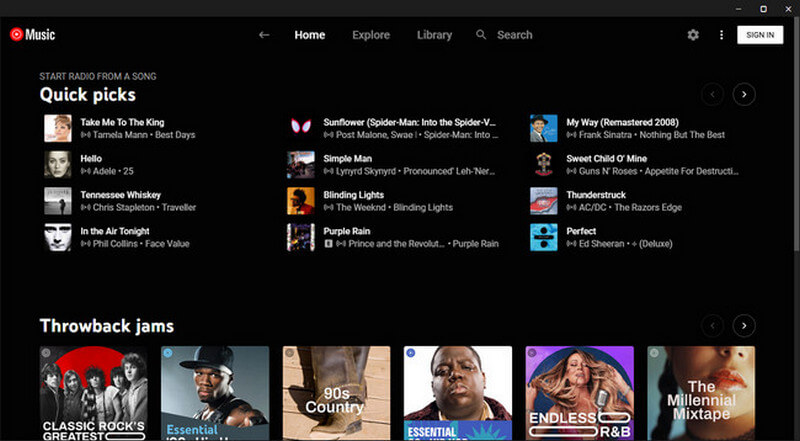The width and height of the screenshot is (800, 441).
Task: Click the SIGN IN button
Action: (760, 35)
